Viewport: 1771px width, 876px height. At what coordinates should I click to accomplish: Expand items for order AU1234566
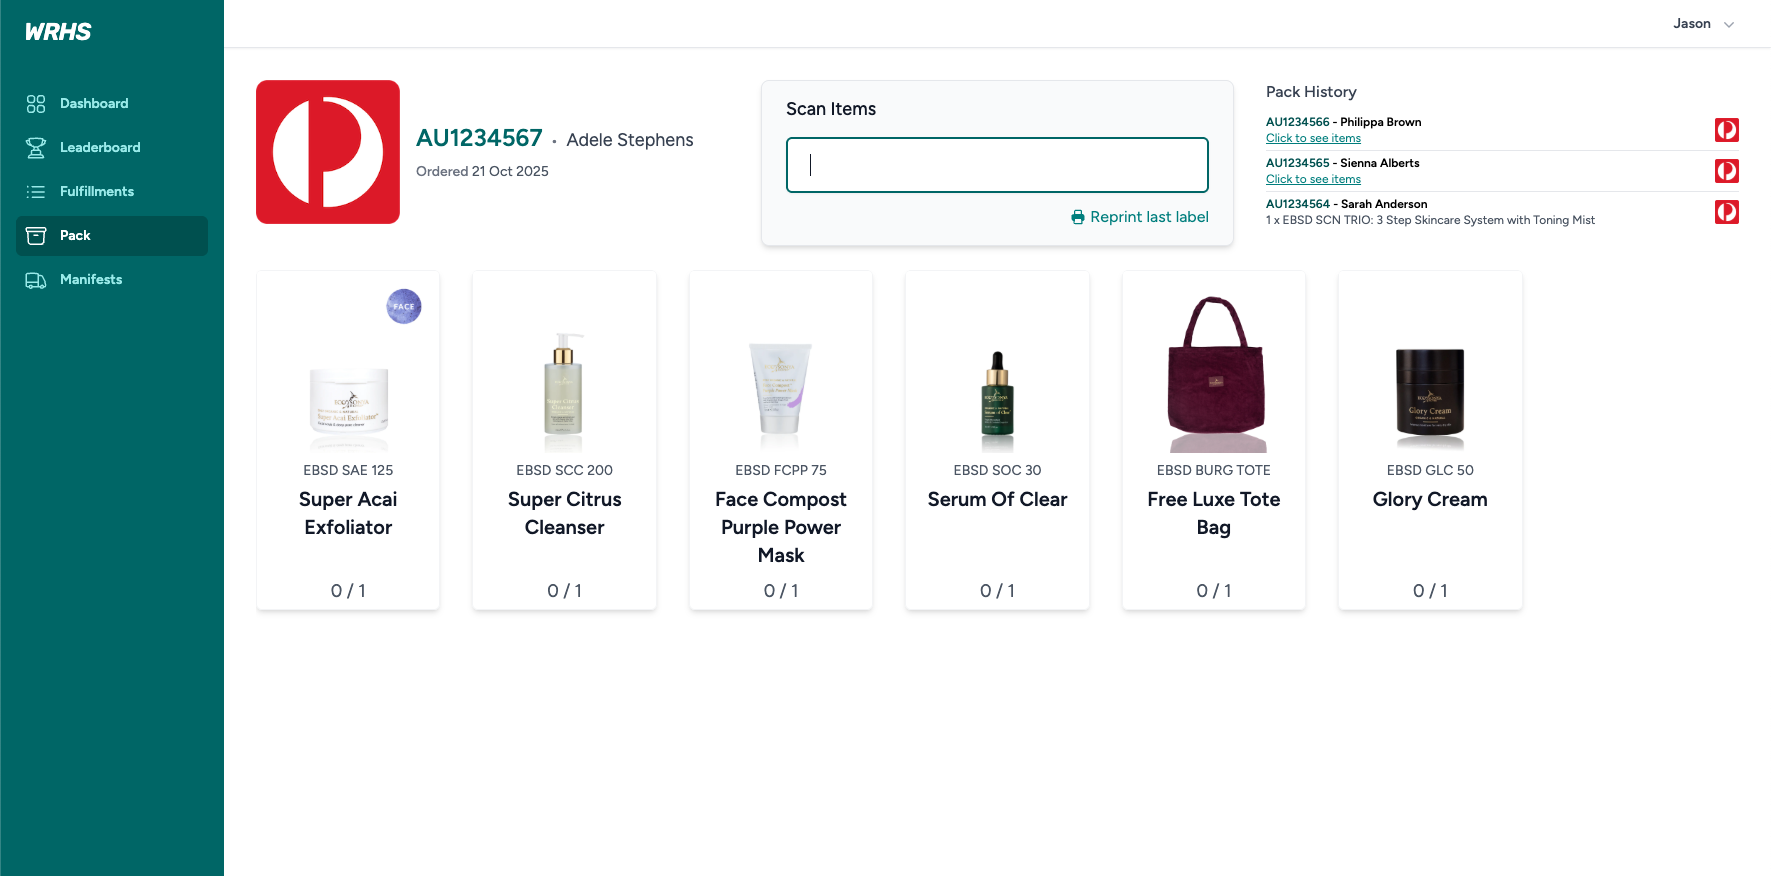coord(1313,138)
